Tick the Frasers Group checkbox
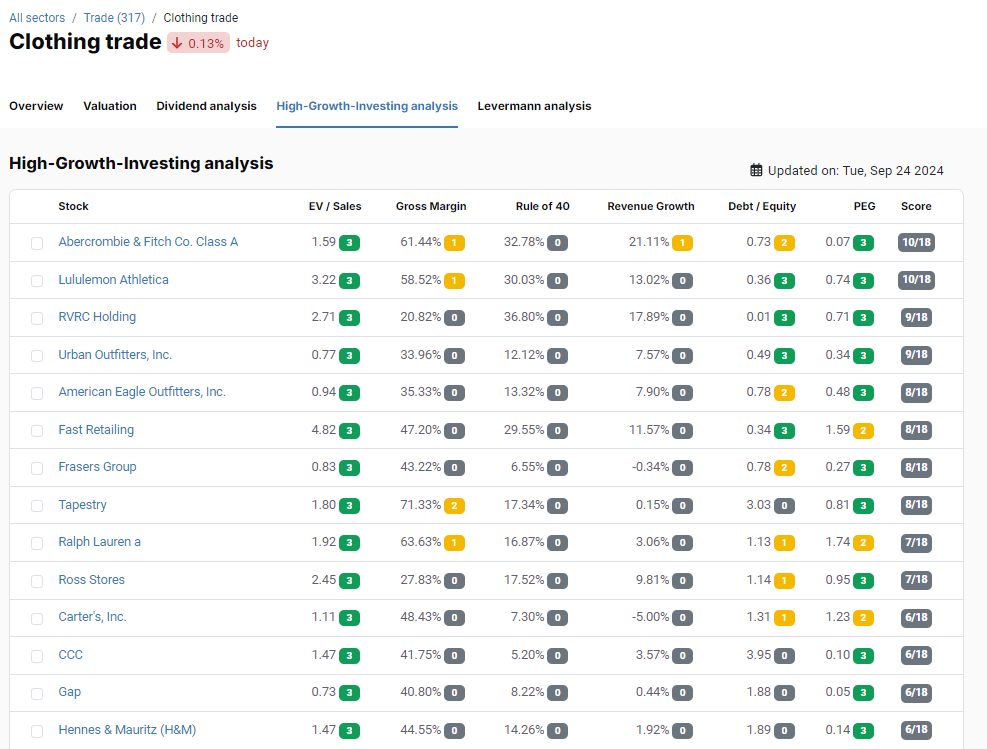 [x=37, y=468]
